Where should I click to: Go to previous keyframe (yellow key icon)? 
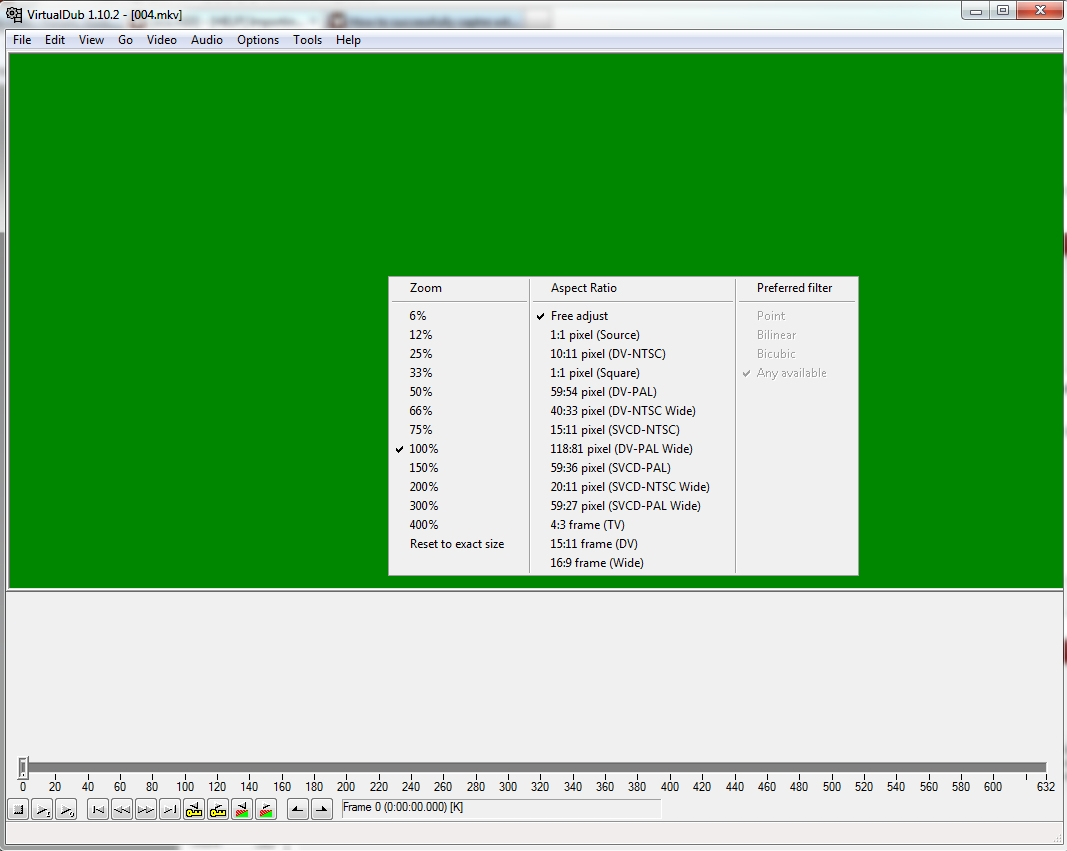tap(194, 810)
